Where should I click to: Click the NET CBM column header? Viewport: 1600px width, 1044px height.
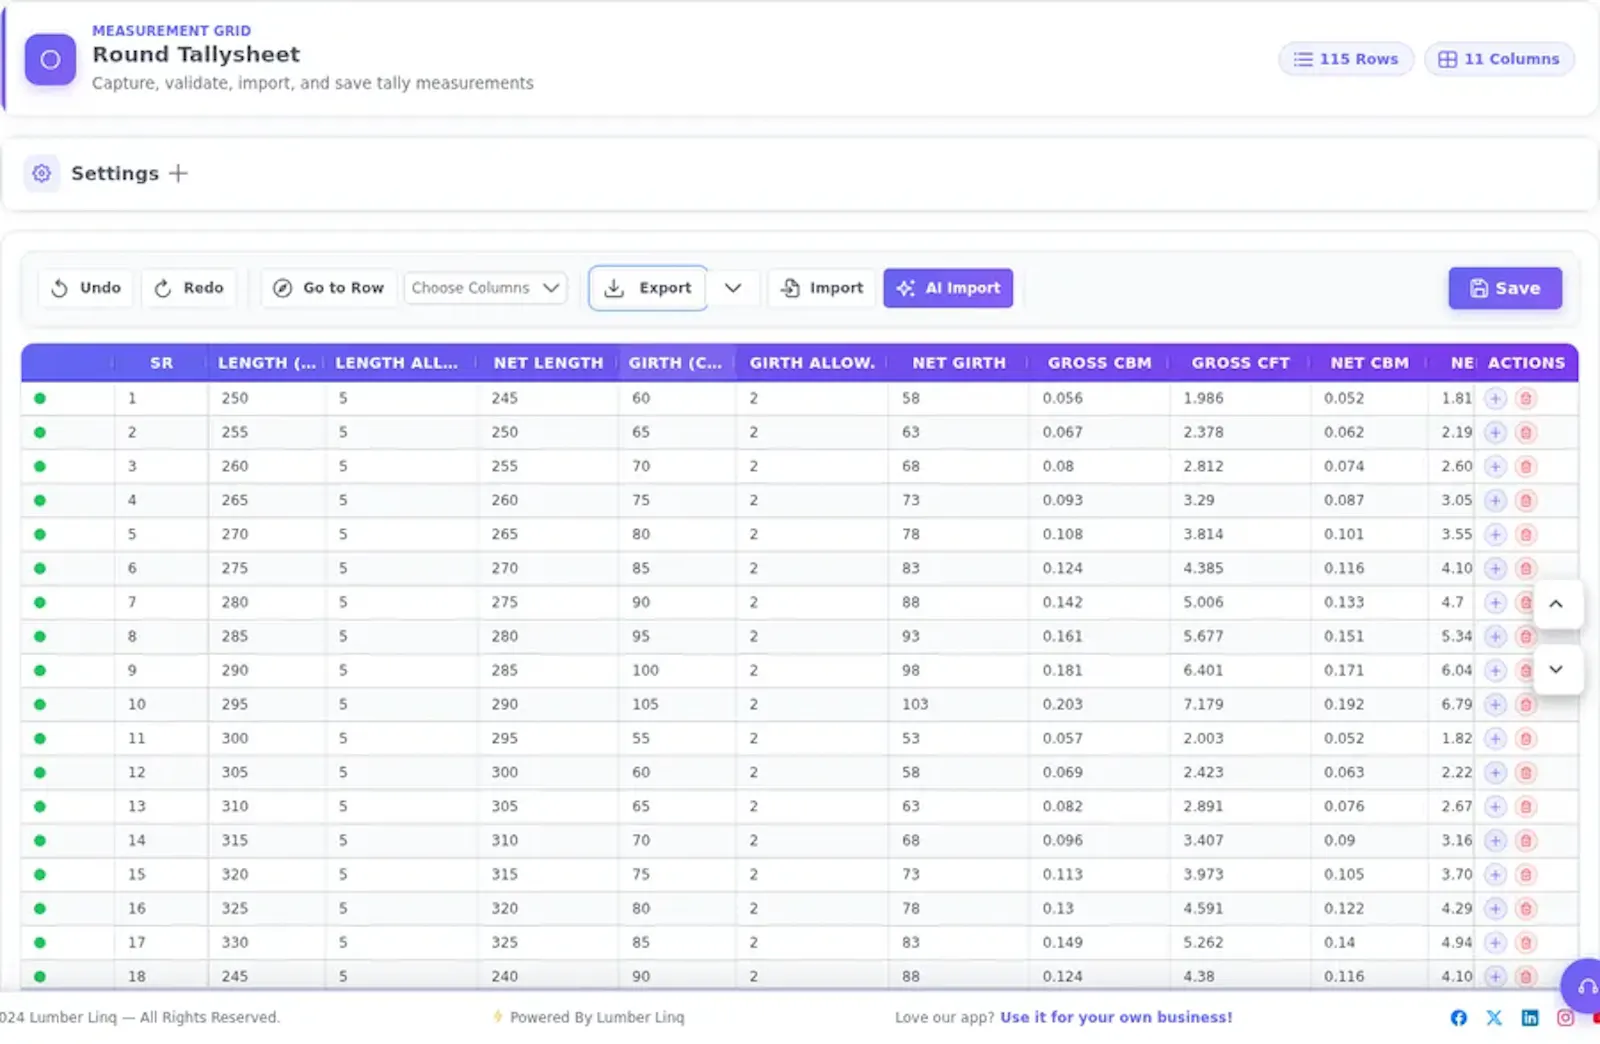coord(1369,363)
